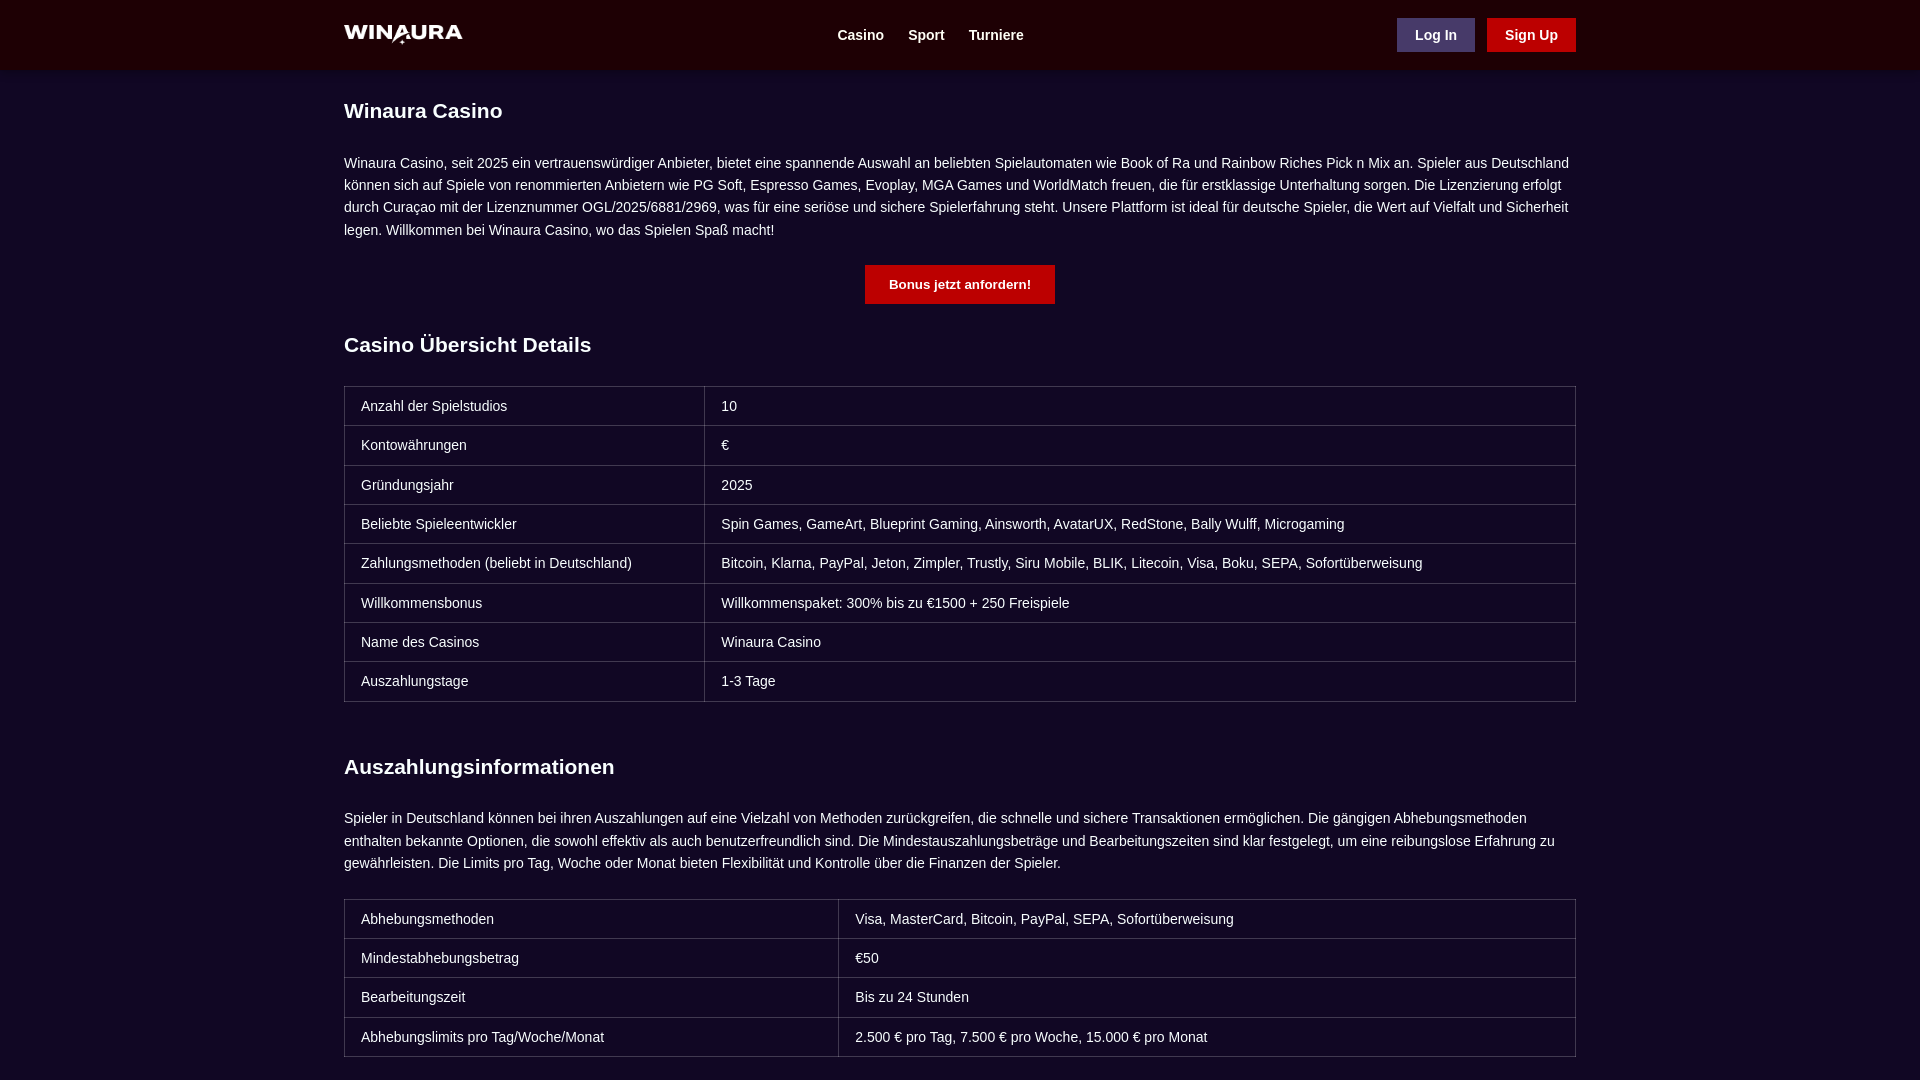Click the 'Beliebte Spieleentwickler' row label
The image size is (1920, 1080).
[524, 524]
